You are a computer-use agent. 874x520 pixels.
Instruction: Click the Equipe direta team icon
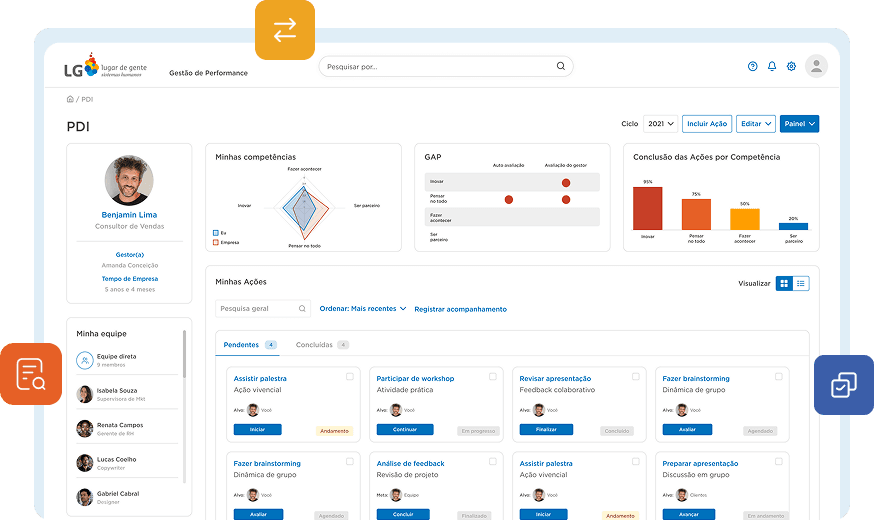85,359
